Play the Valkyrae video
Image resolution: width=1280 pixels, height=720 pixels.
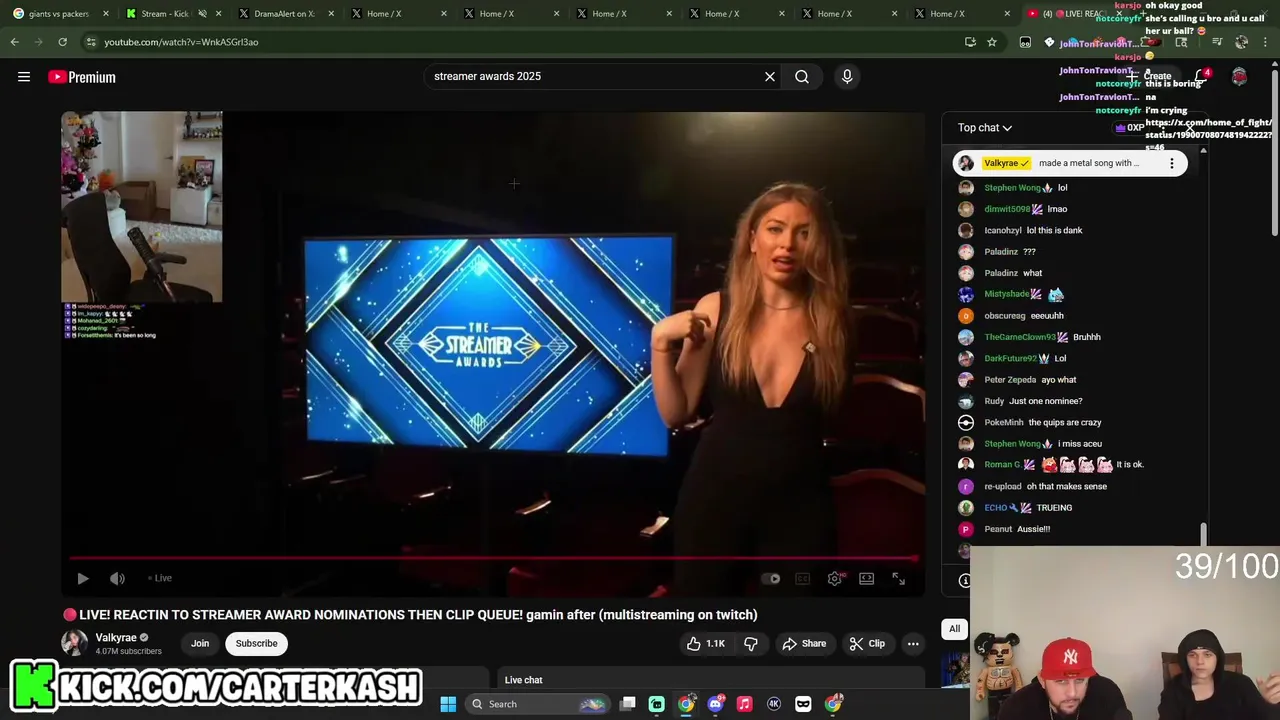[83, 578]
